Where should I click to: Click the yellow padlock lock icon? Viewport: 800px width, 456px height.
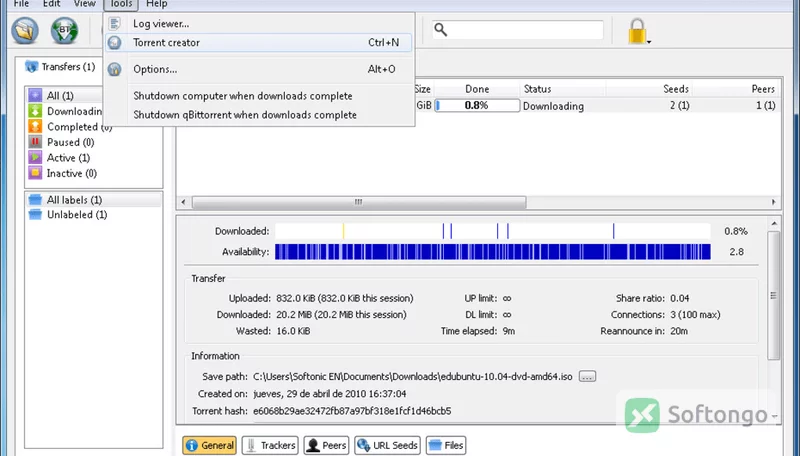point(637,31)
